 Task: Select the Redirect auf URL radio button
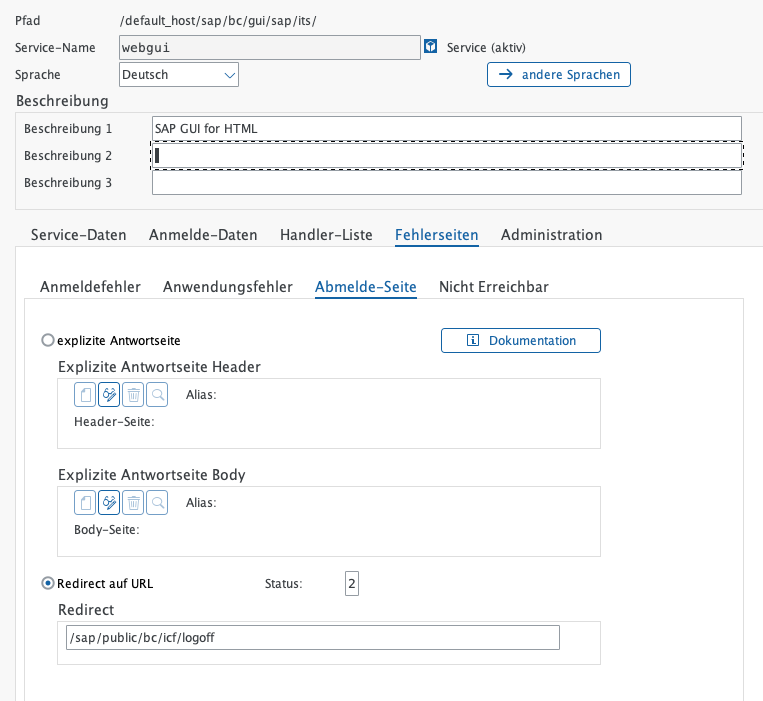coord(48,583)
